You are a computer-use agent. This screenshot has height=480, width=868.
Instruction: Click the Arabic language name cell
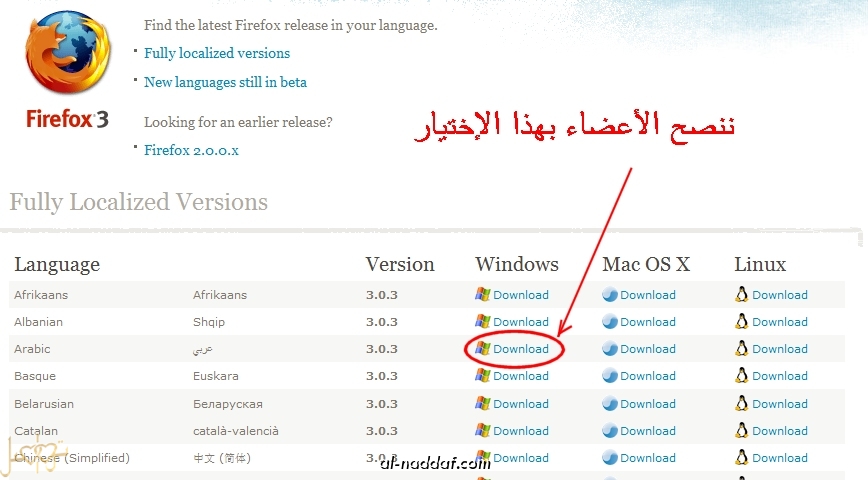(x=32, y=349)
